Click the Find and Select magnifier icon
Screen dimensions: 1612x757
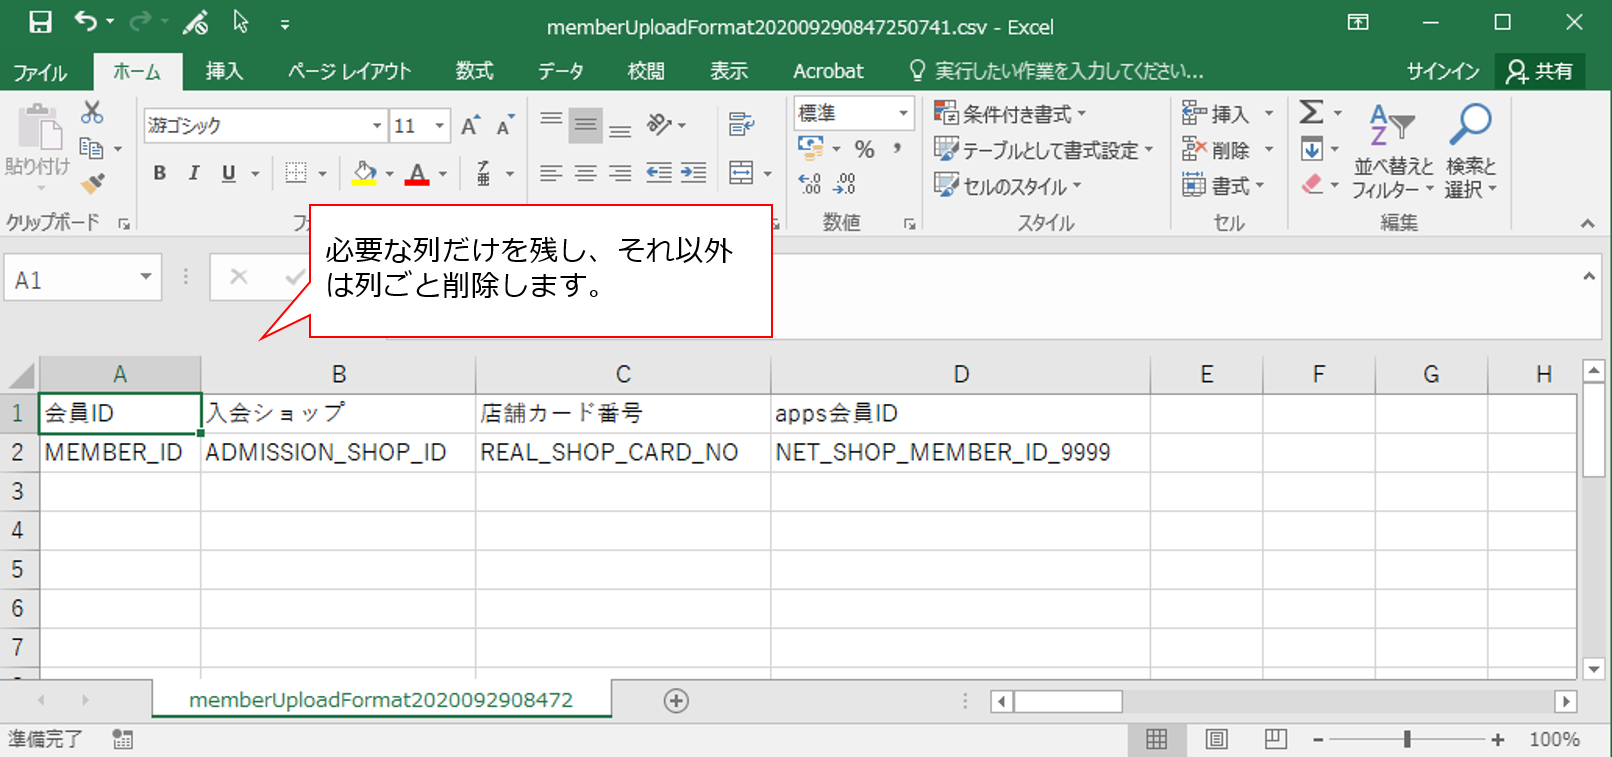1470,125
